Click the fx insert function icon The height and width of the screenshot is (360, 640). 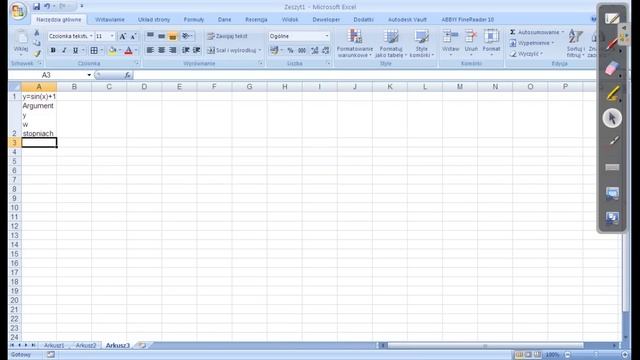tap(128, 75)
